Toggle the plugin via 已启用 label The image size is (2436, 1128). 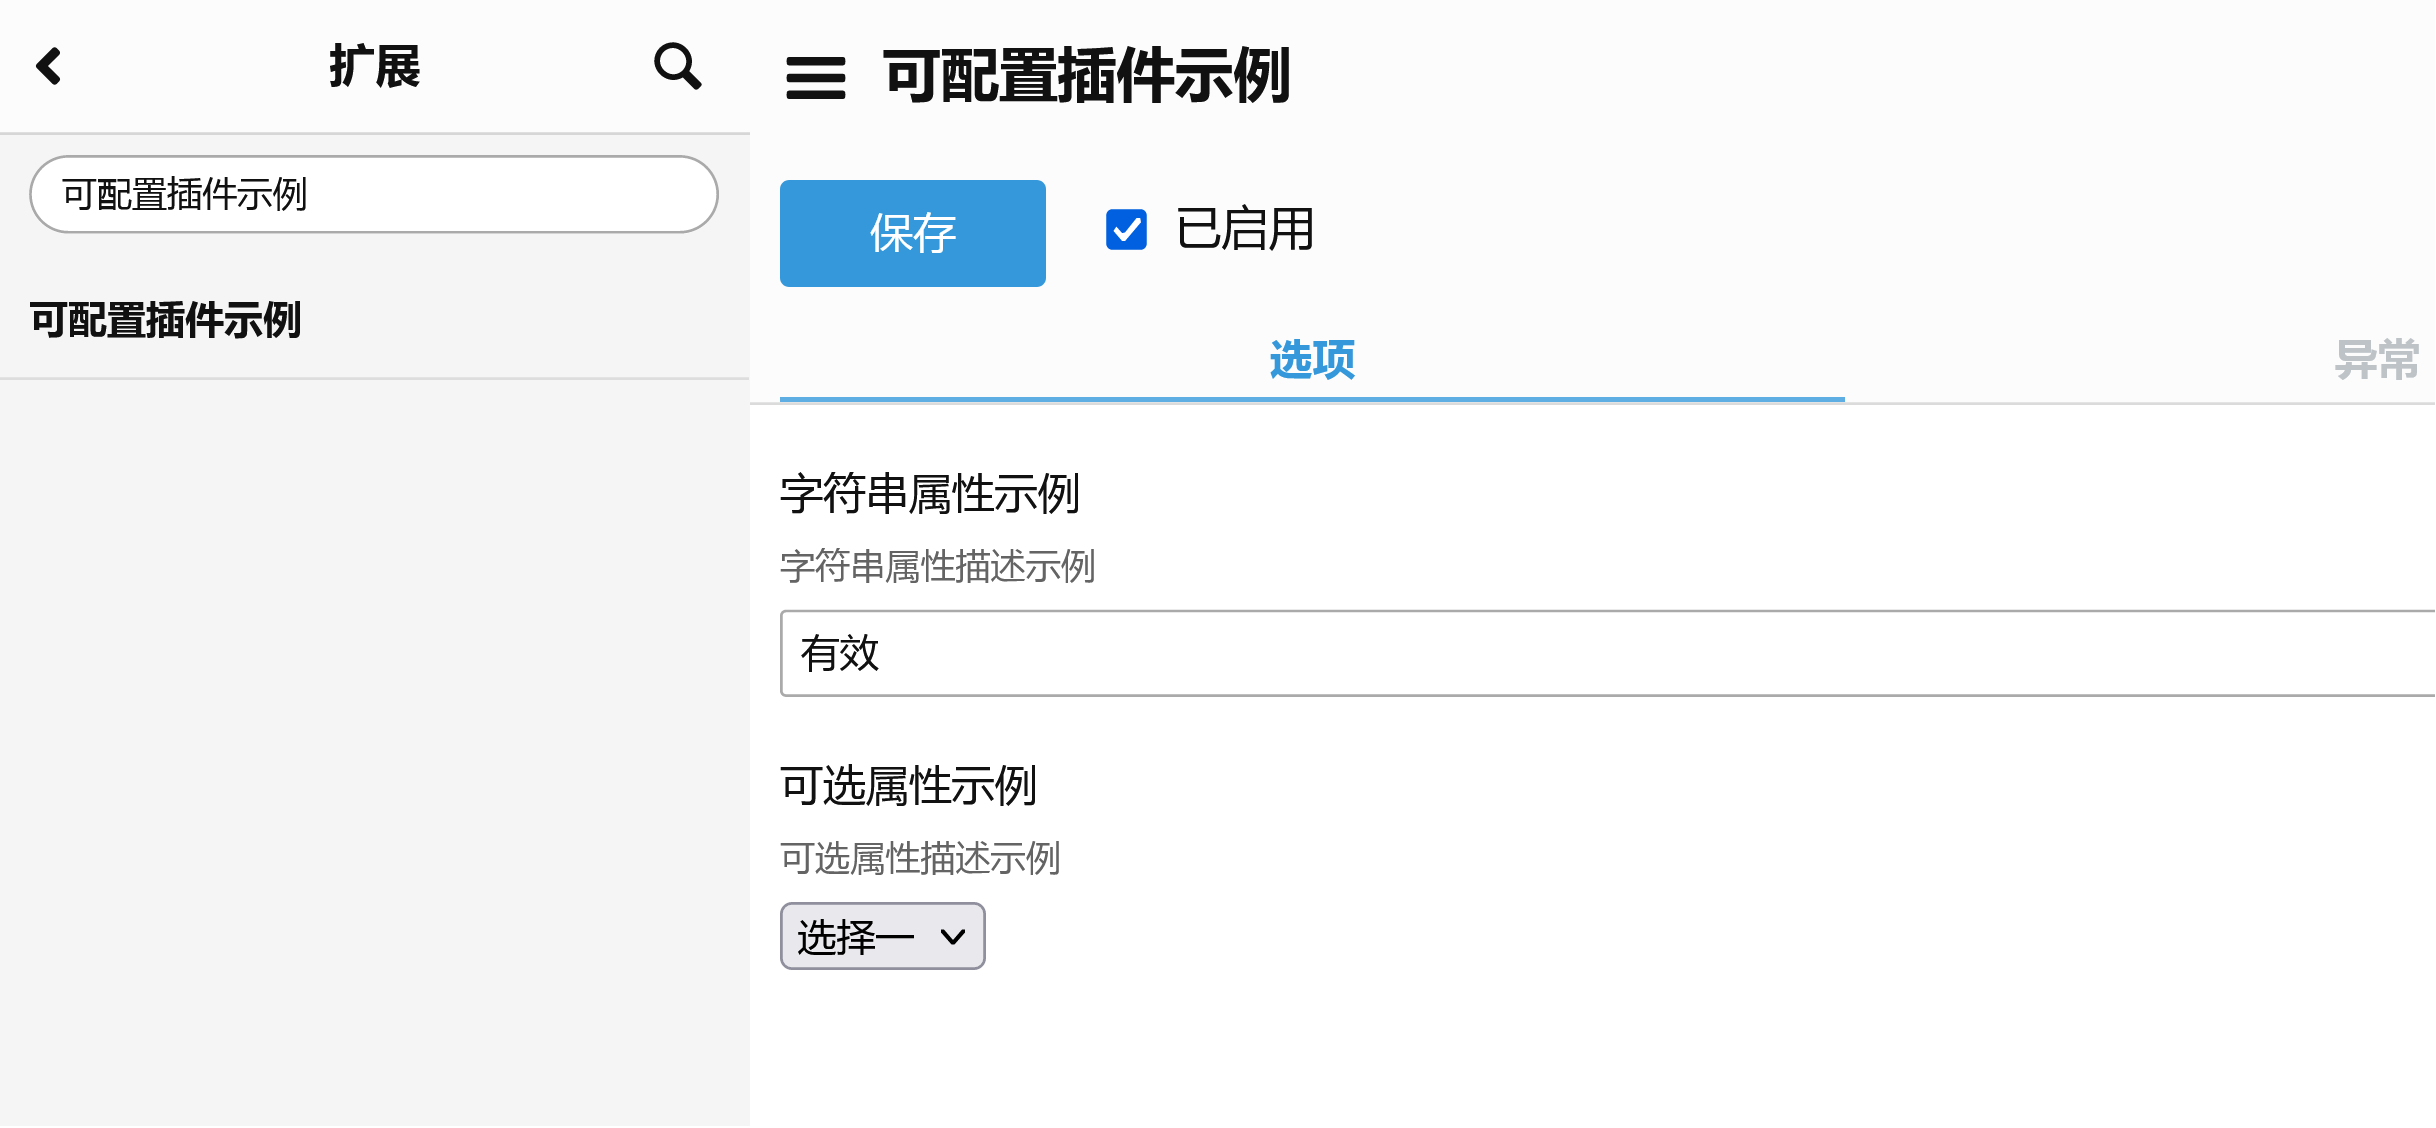click(x=1244, y=230)
